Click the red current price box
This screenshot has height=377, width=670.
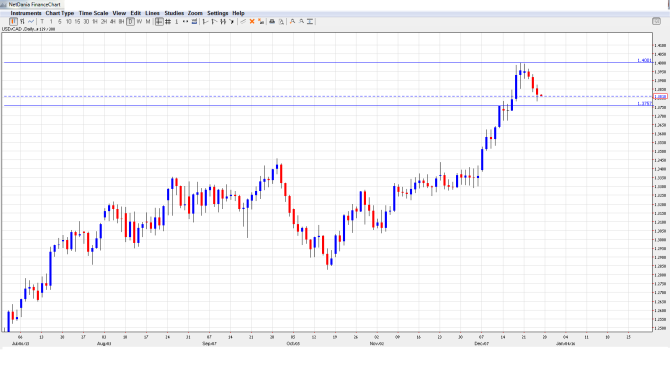[661, 97]
